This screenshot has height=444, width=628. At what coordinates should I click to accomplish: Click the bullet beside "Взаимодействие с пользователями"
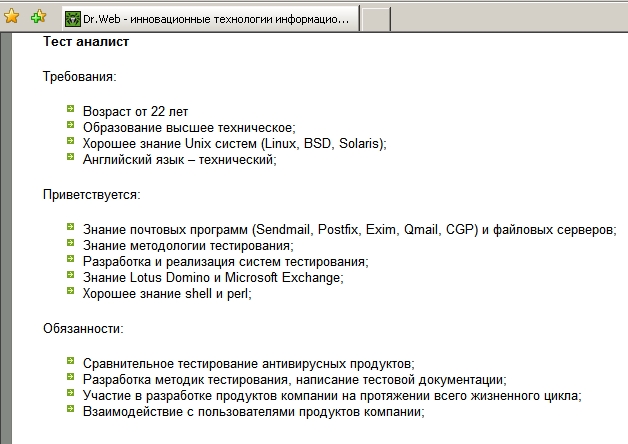click(70, 410)
